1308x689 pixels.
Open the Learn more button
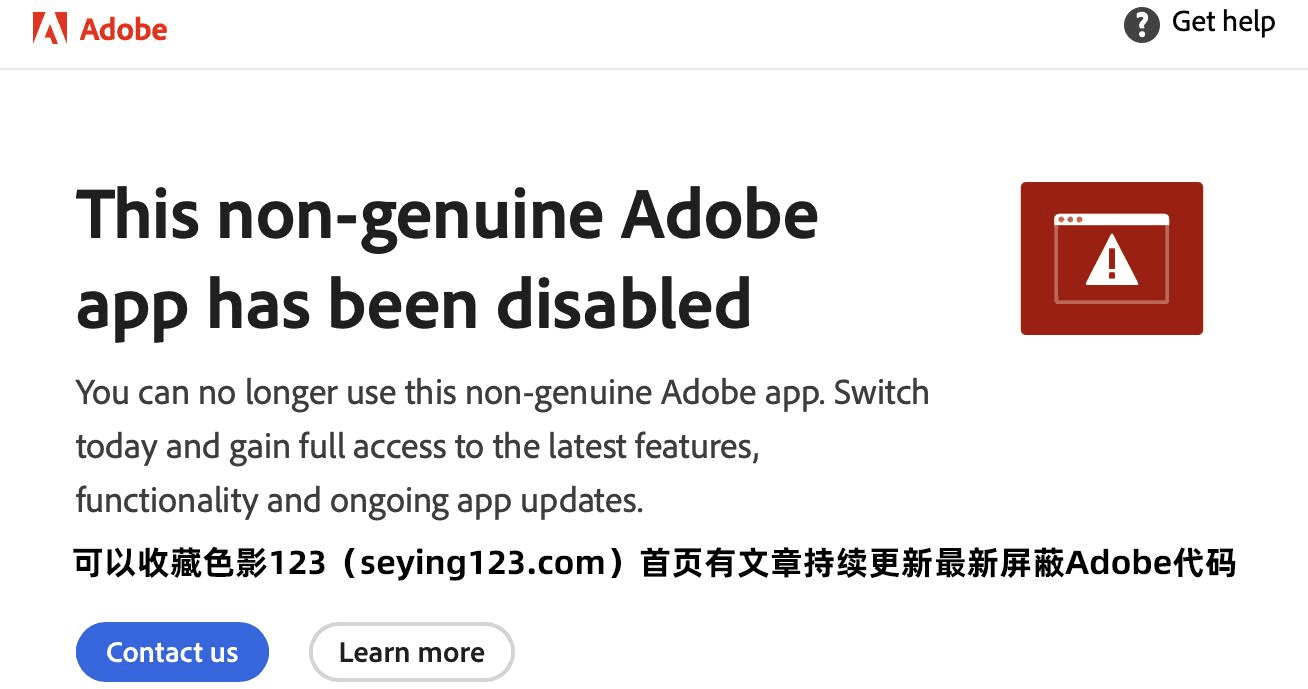[x=411, y=653]
